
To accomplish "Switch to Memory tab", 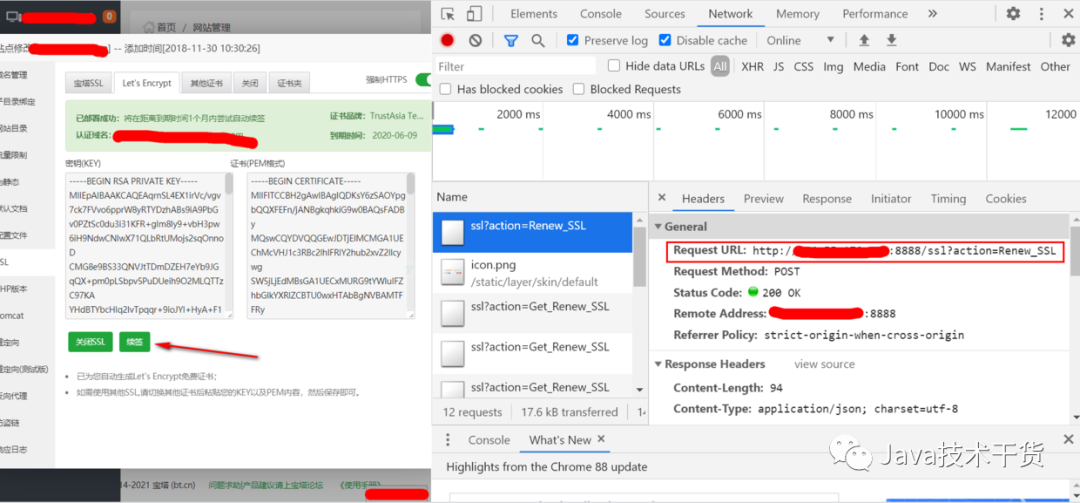I will (798, 14).
